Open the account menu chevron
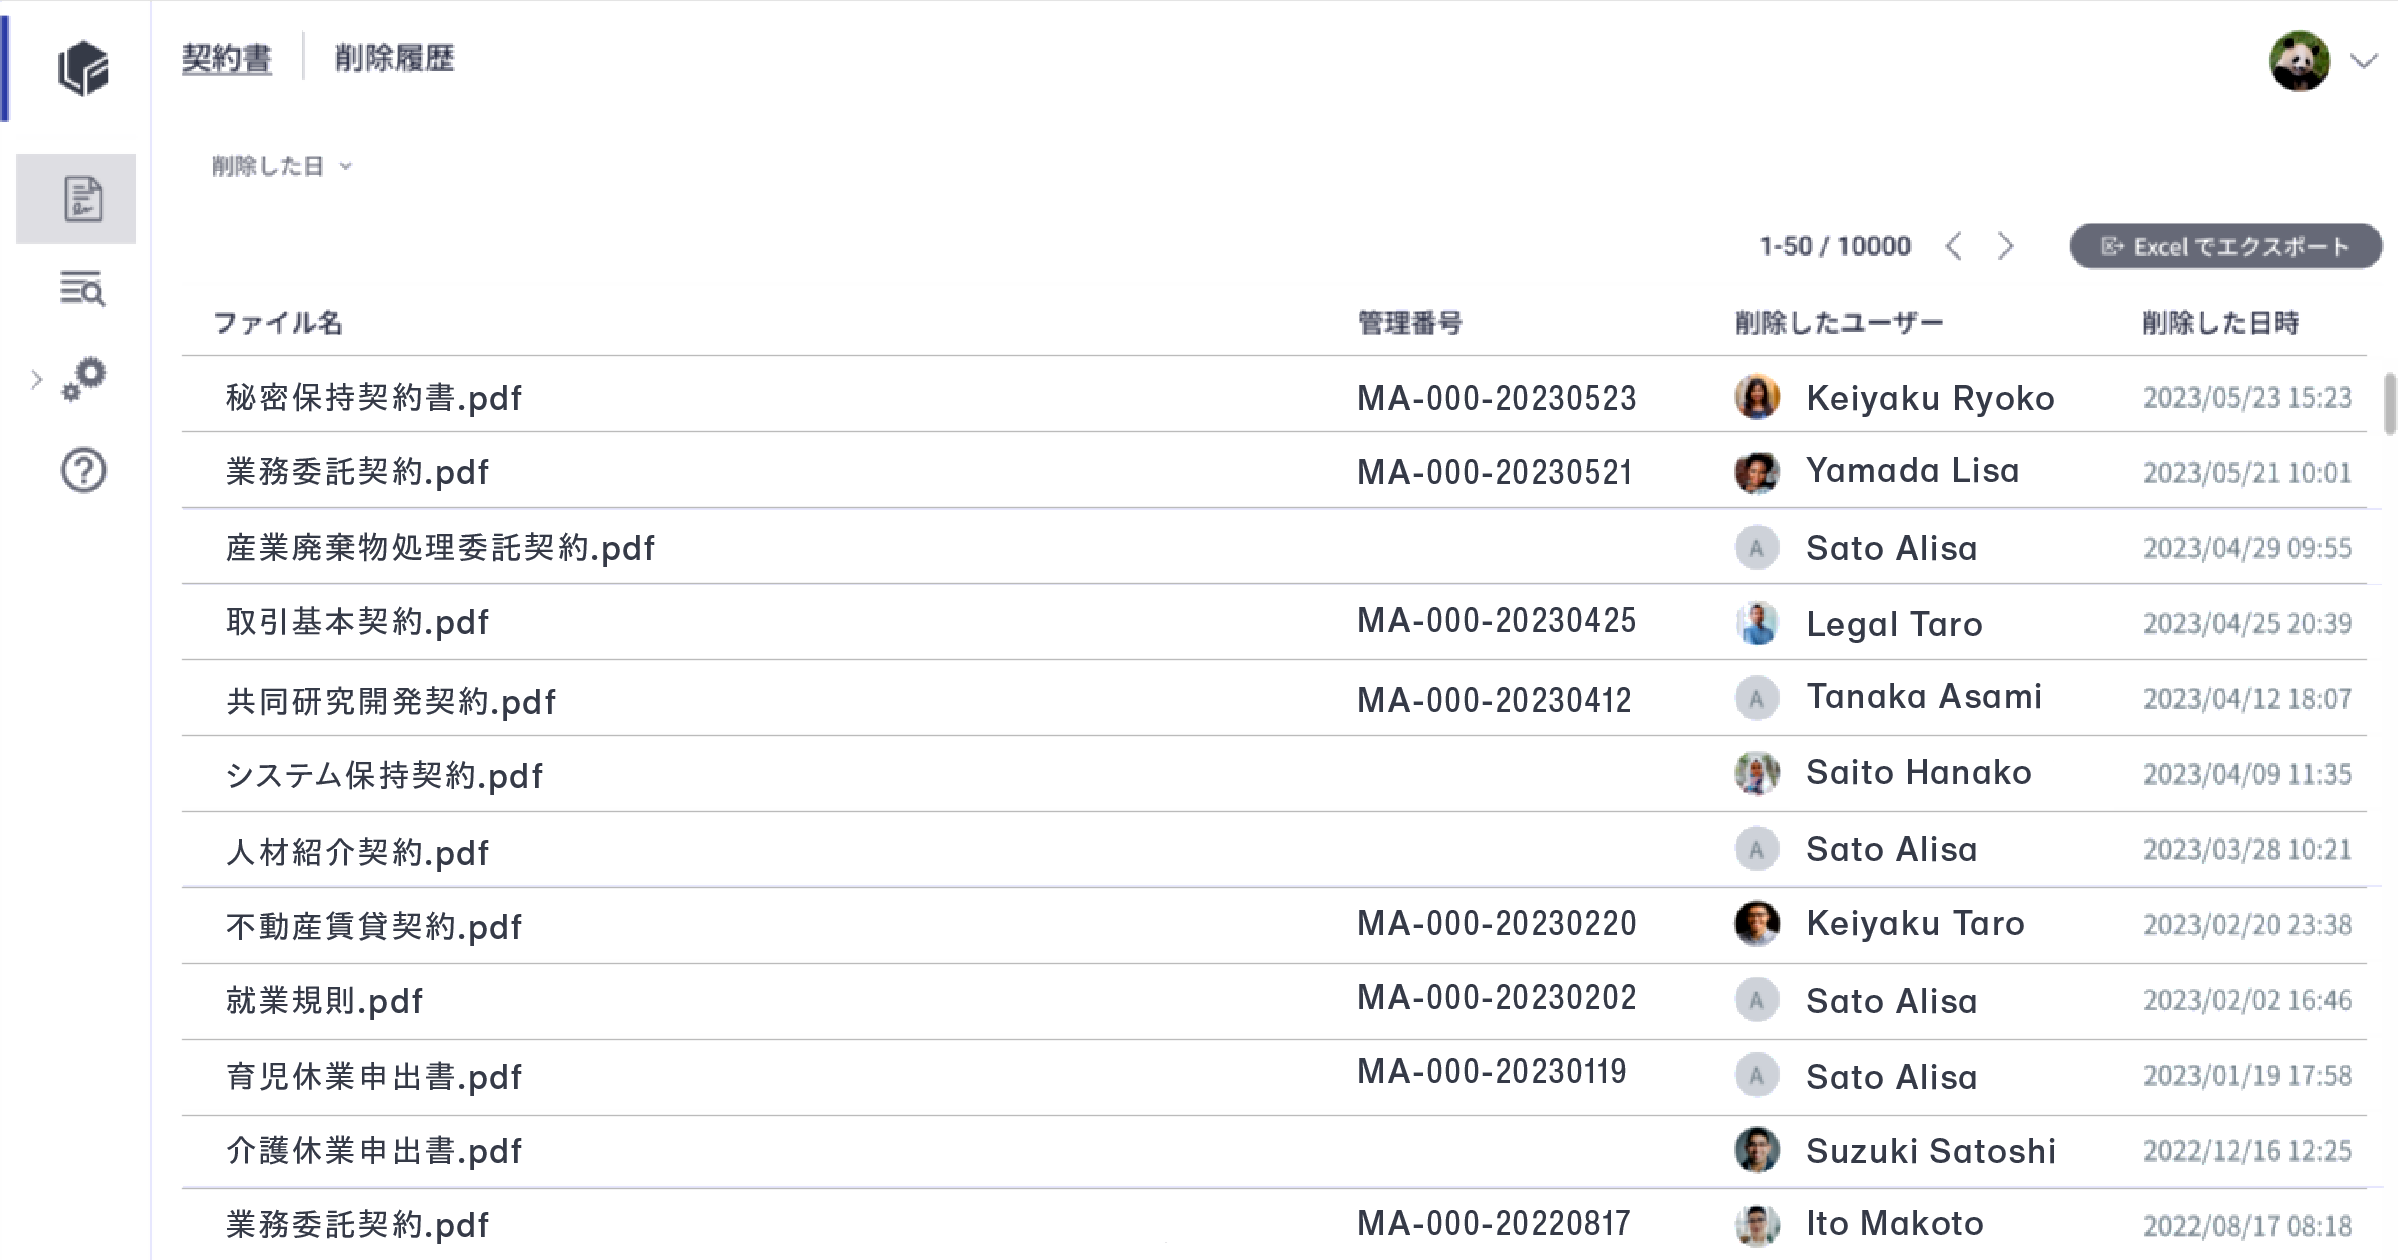Viewport: 2400px width, 1260px height. (x=2363, y=61)
